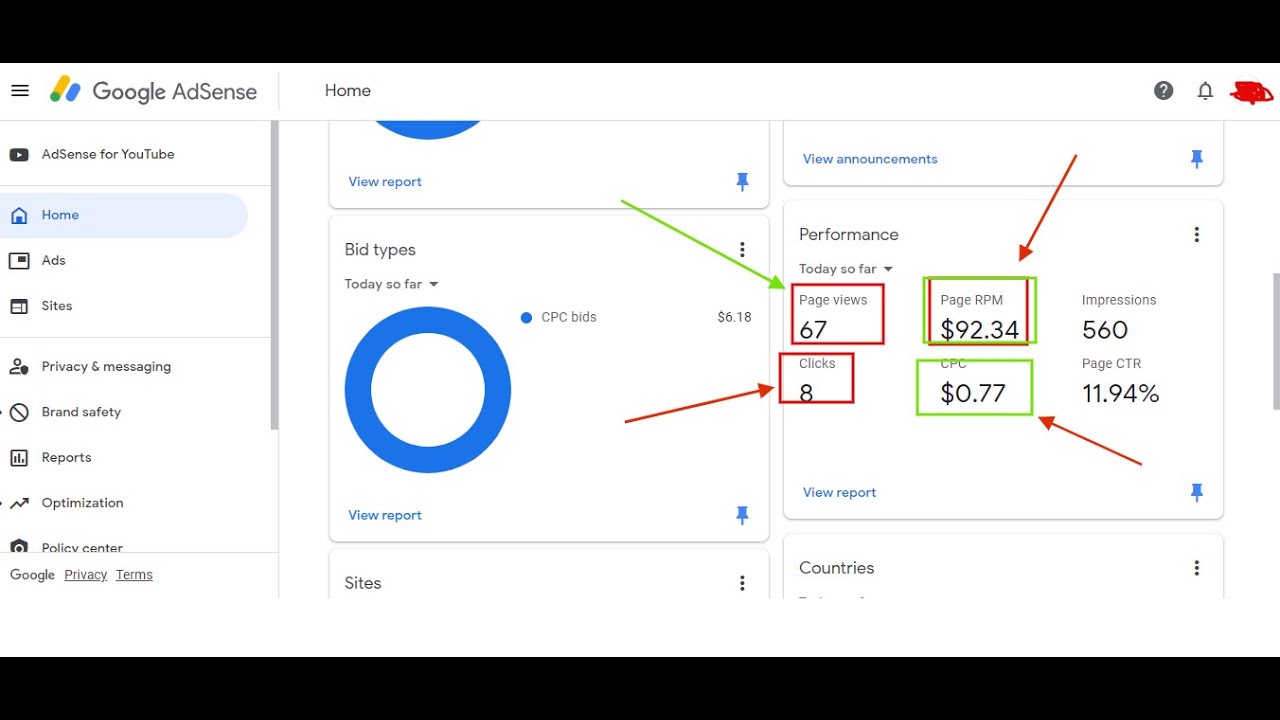Pin the Bid types card
This screenshot has height=720, width=1280.
tap(742, 515)
